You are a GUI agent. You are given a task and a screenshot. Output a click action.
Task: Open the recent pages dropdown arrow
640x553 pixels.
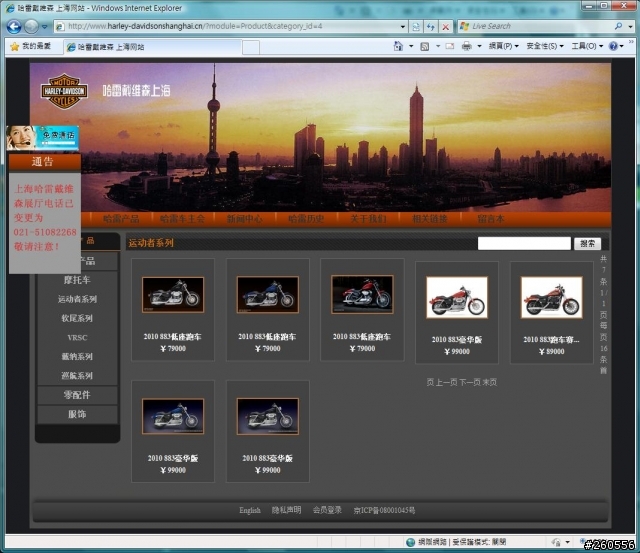(44, 27)
